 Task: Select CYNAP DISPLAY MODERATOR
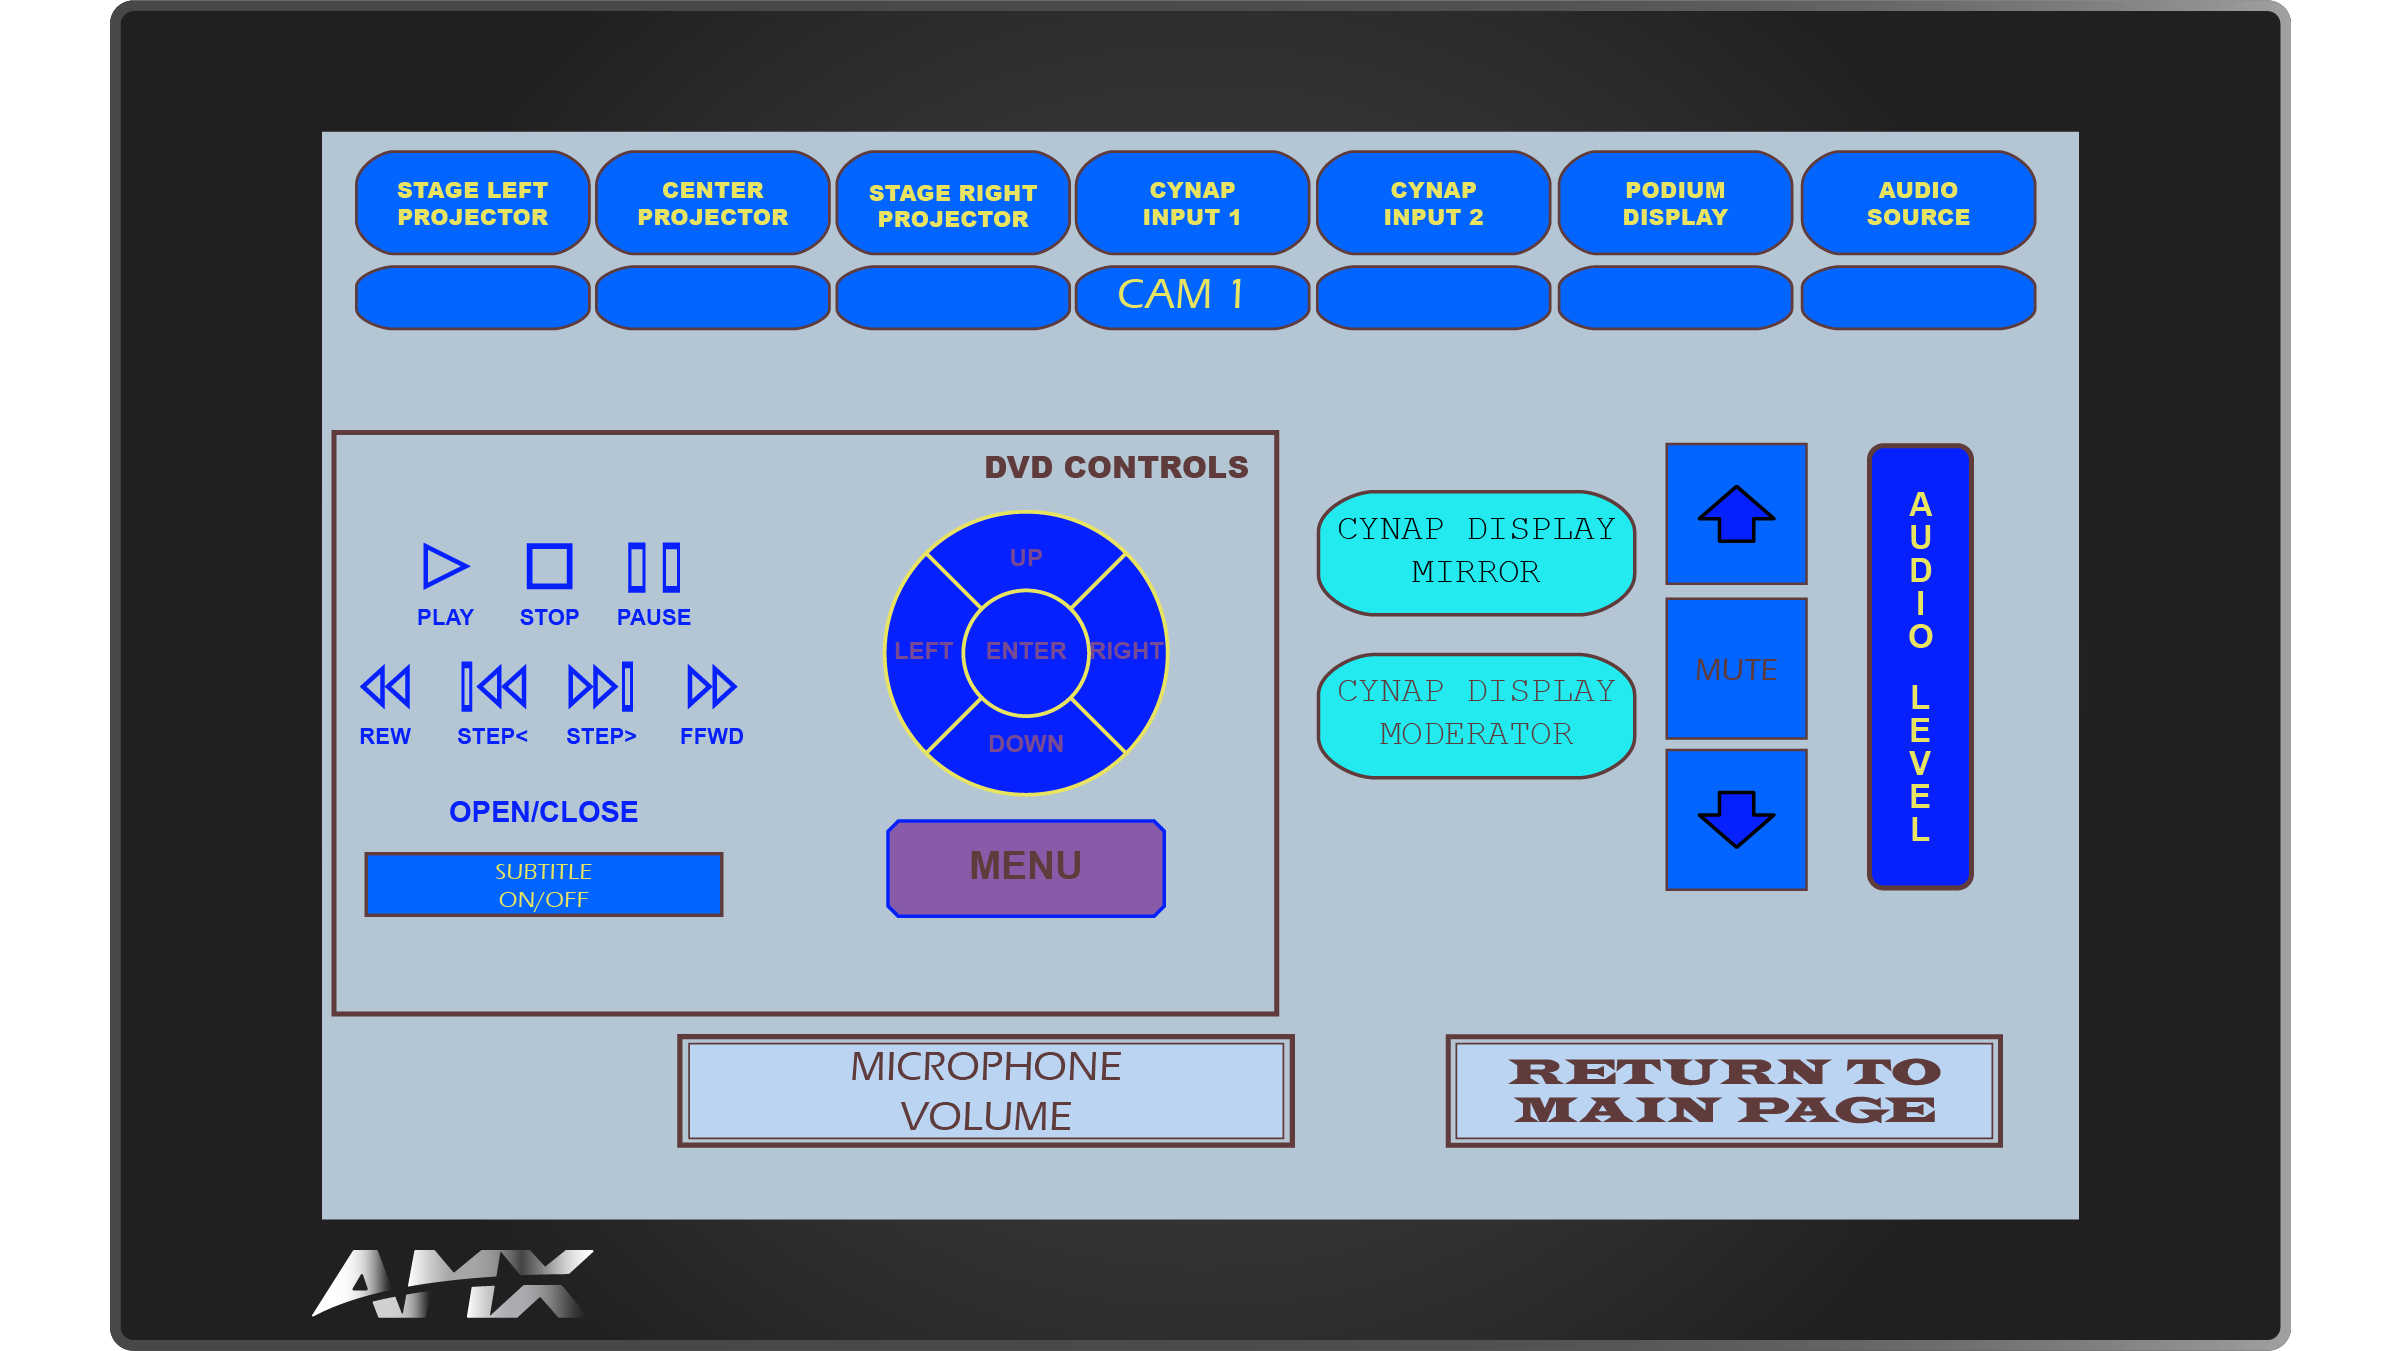1476,715
